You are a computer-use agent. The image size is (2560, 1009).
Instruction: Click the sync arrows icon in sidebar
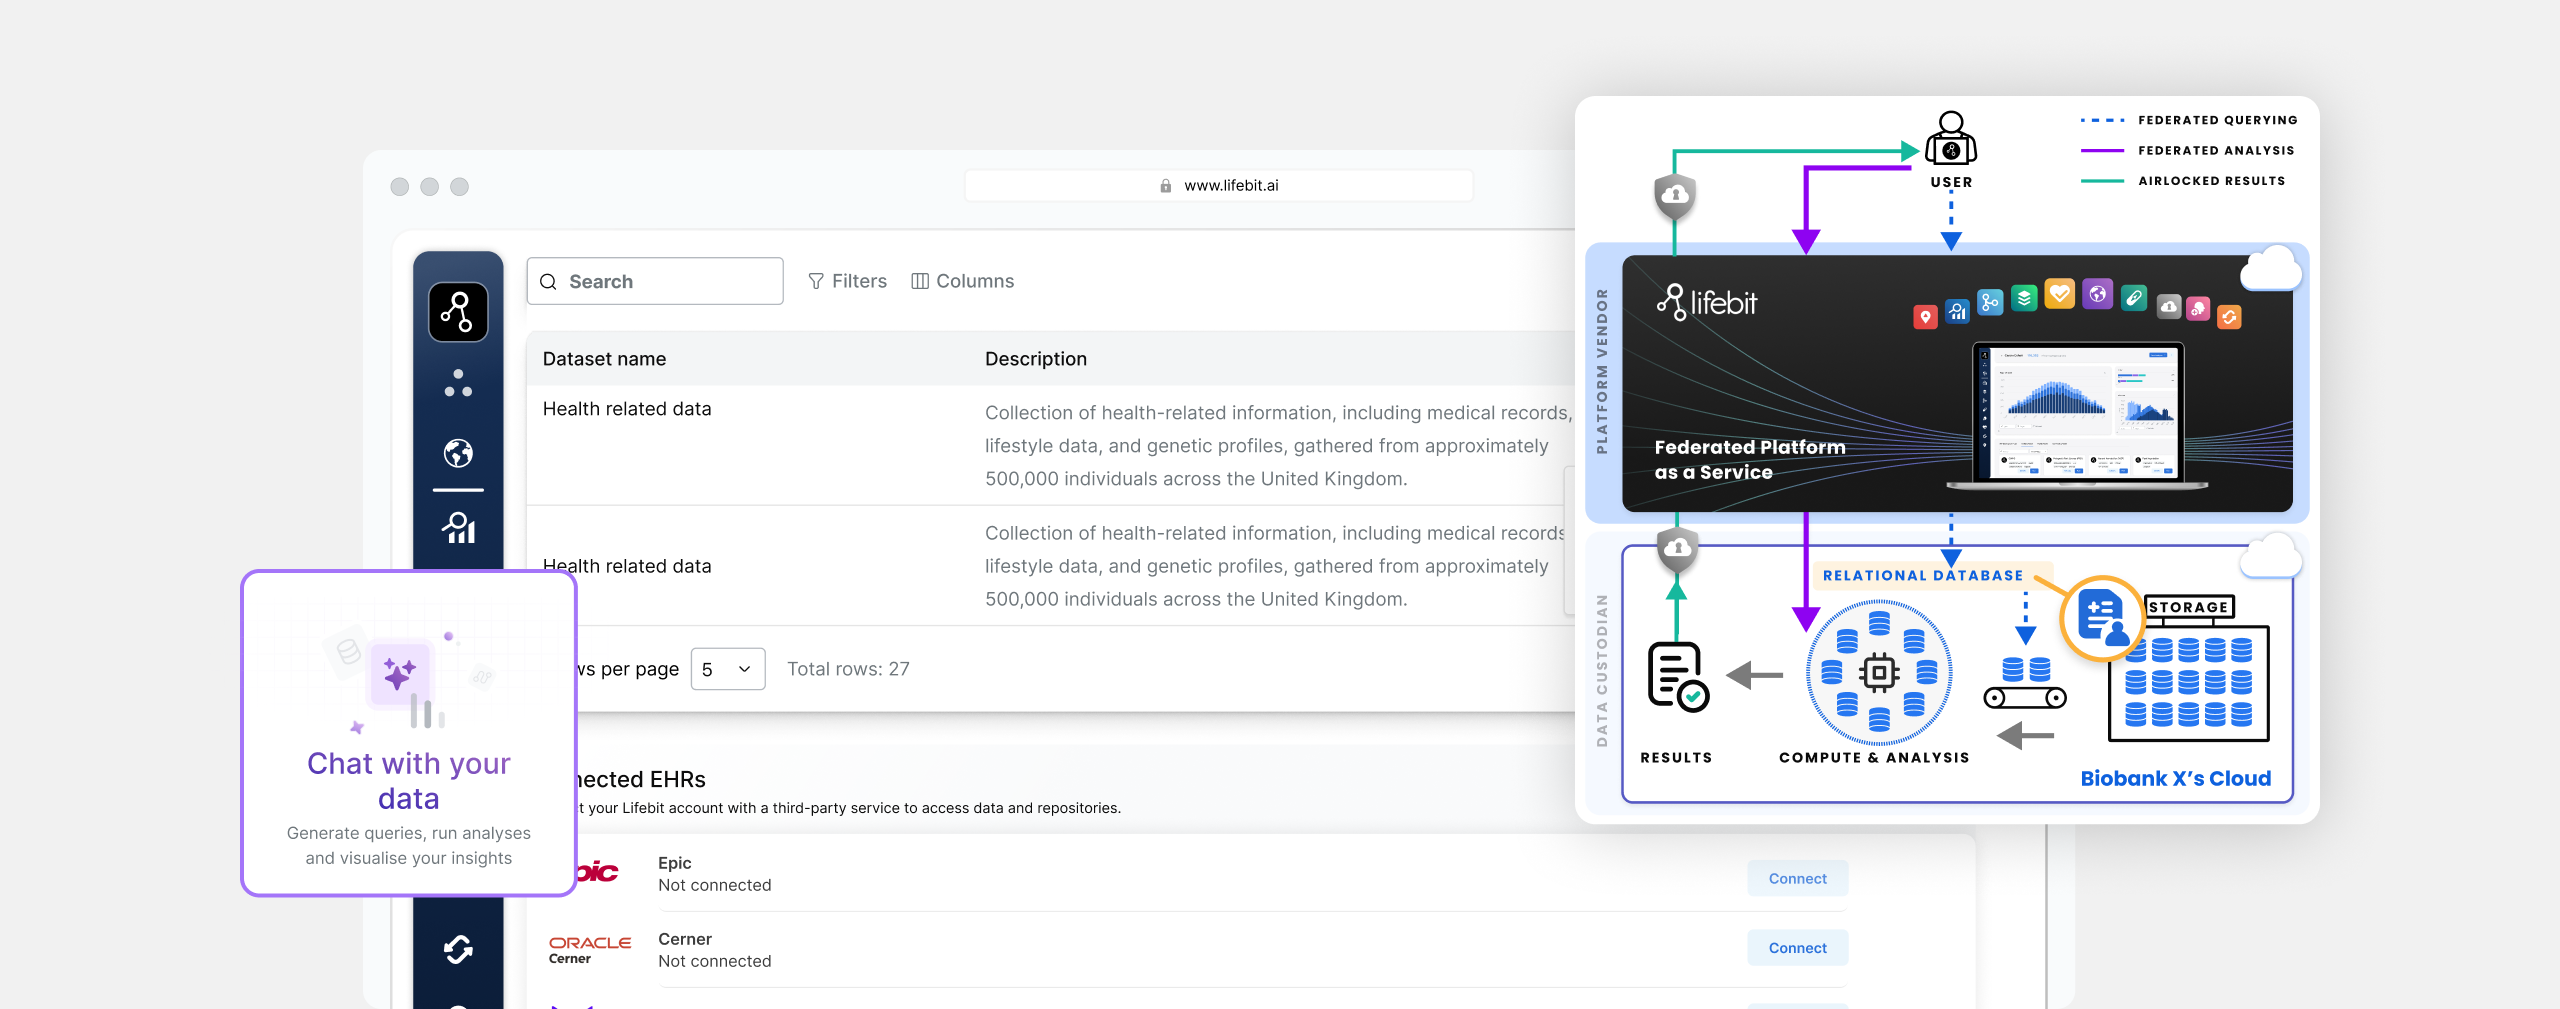click(x=458, y=949)
